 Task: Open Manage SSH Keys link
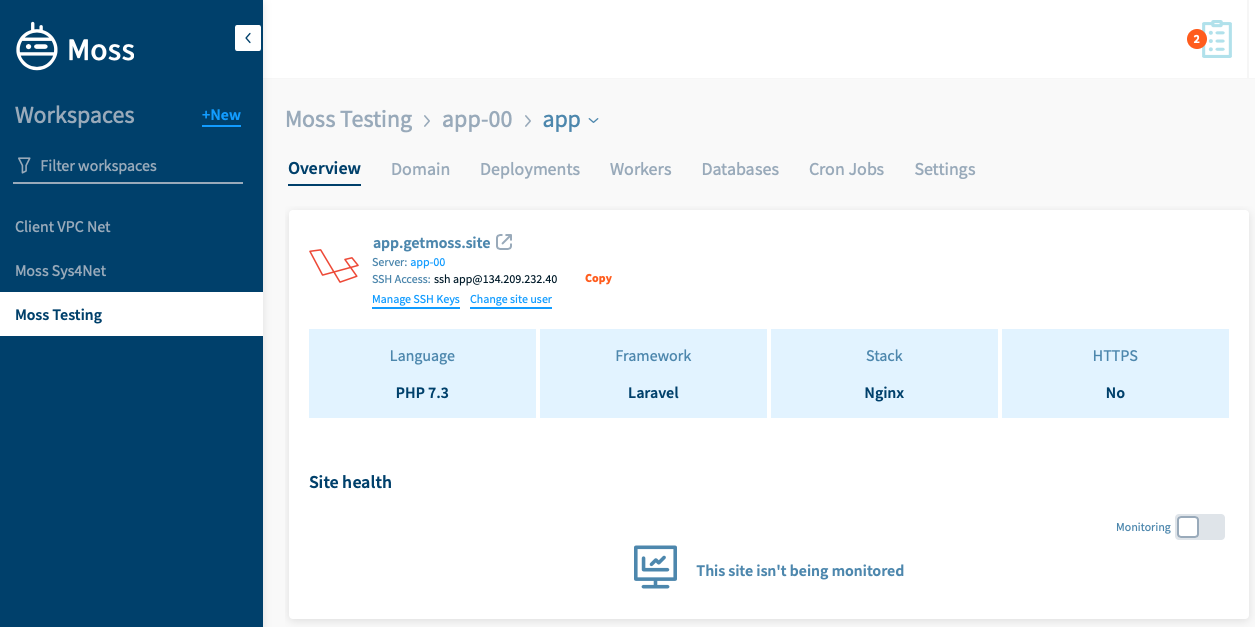pyautogui.click(x=416, y=300)
